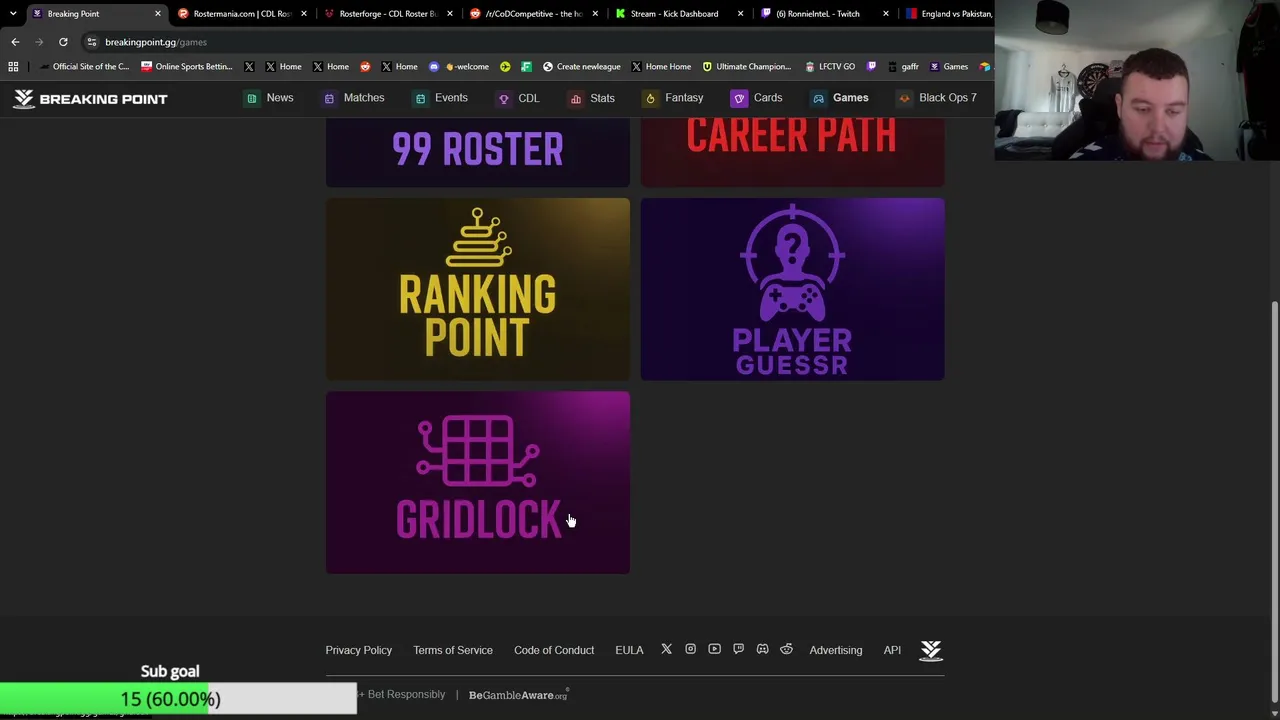Open the Privacy Policy link
Viewport: 1280px width, 720px height.
pos(358,650)
